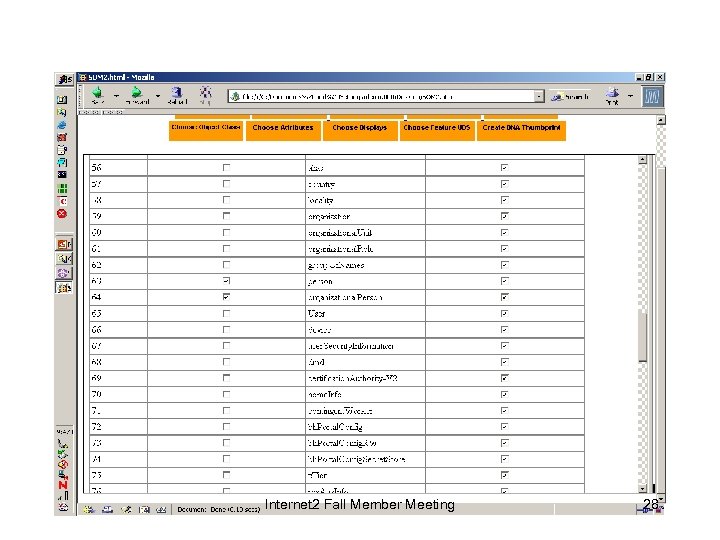The height and width of the screenshot is (540, 720).
Task: Open Navigator from the status bar icon
Action: (89, 509)
